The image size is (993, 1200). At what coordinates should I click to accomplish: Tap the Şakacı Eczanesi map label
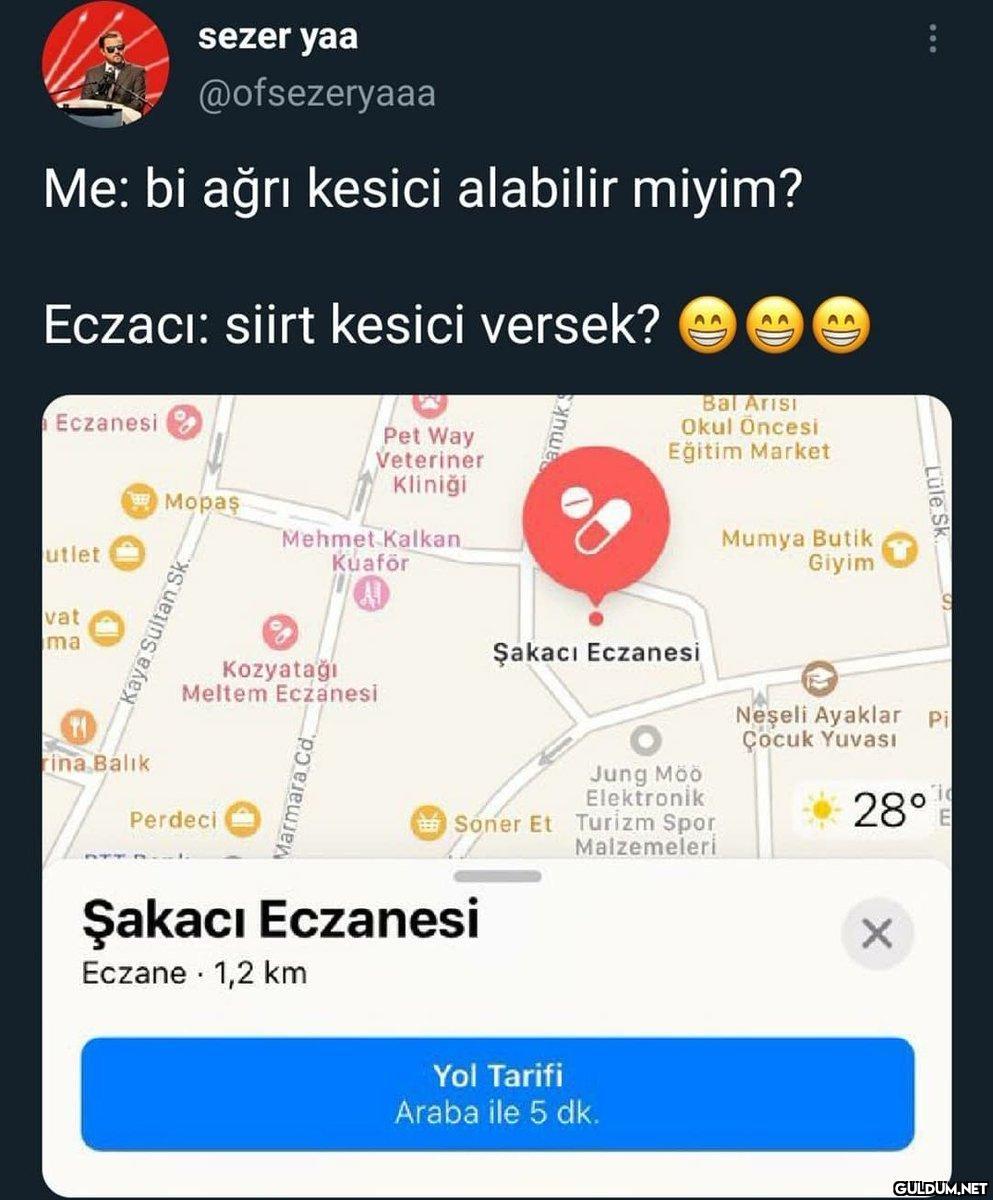(596, 653)
